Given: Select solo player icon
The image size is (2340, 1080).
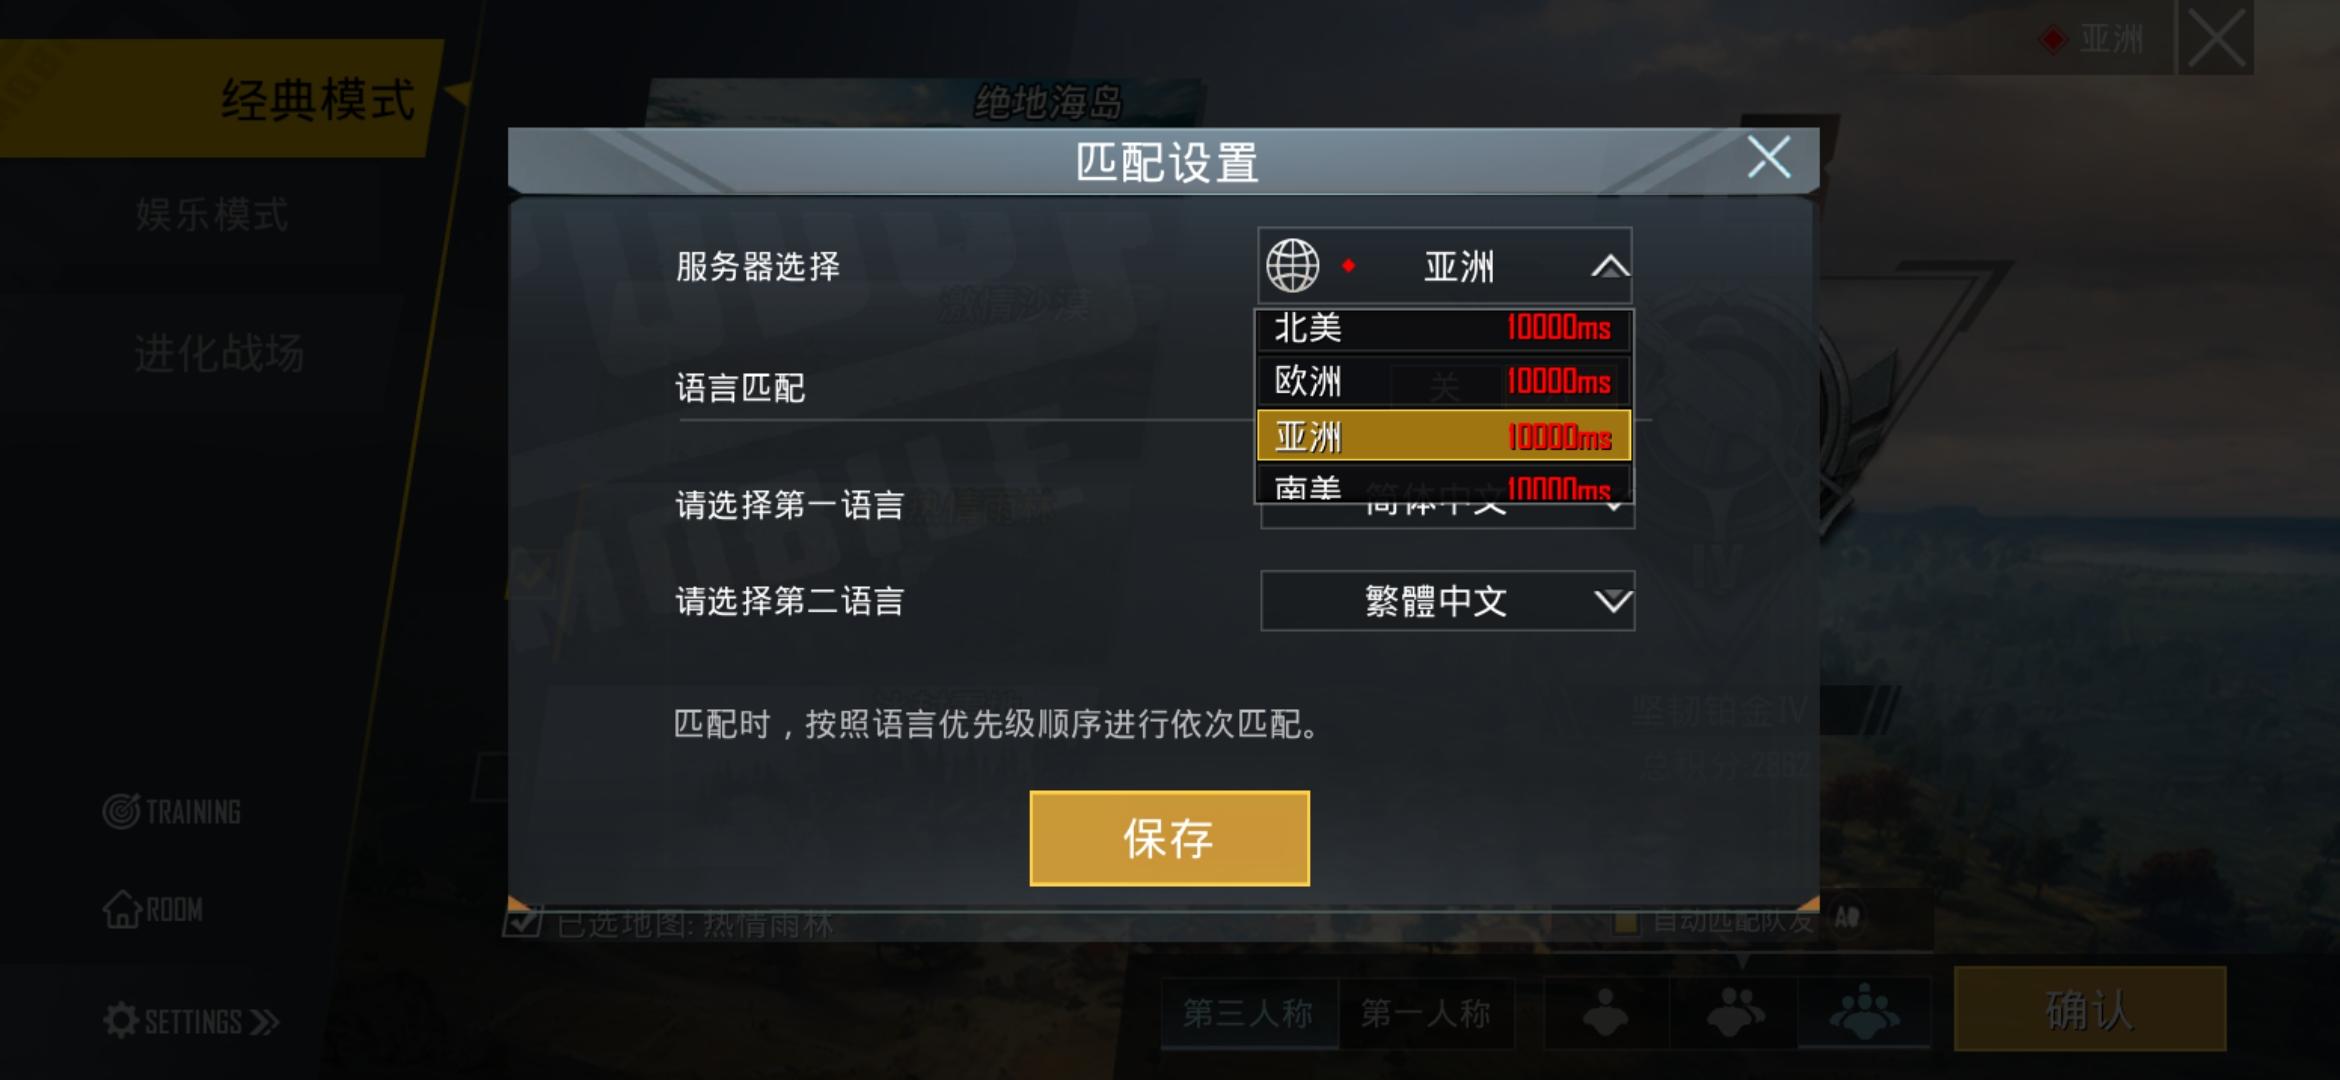Looking at the screenshot, I should 1605,1012.
